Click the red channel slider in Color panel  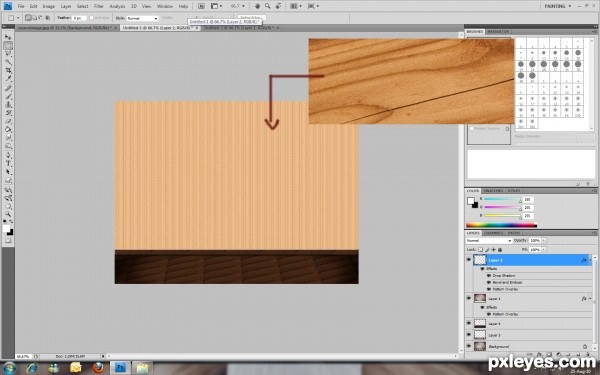point(502,199)
